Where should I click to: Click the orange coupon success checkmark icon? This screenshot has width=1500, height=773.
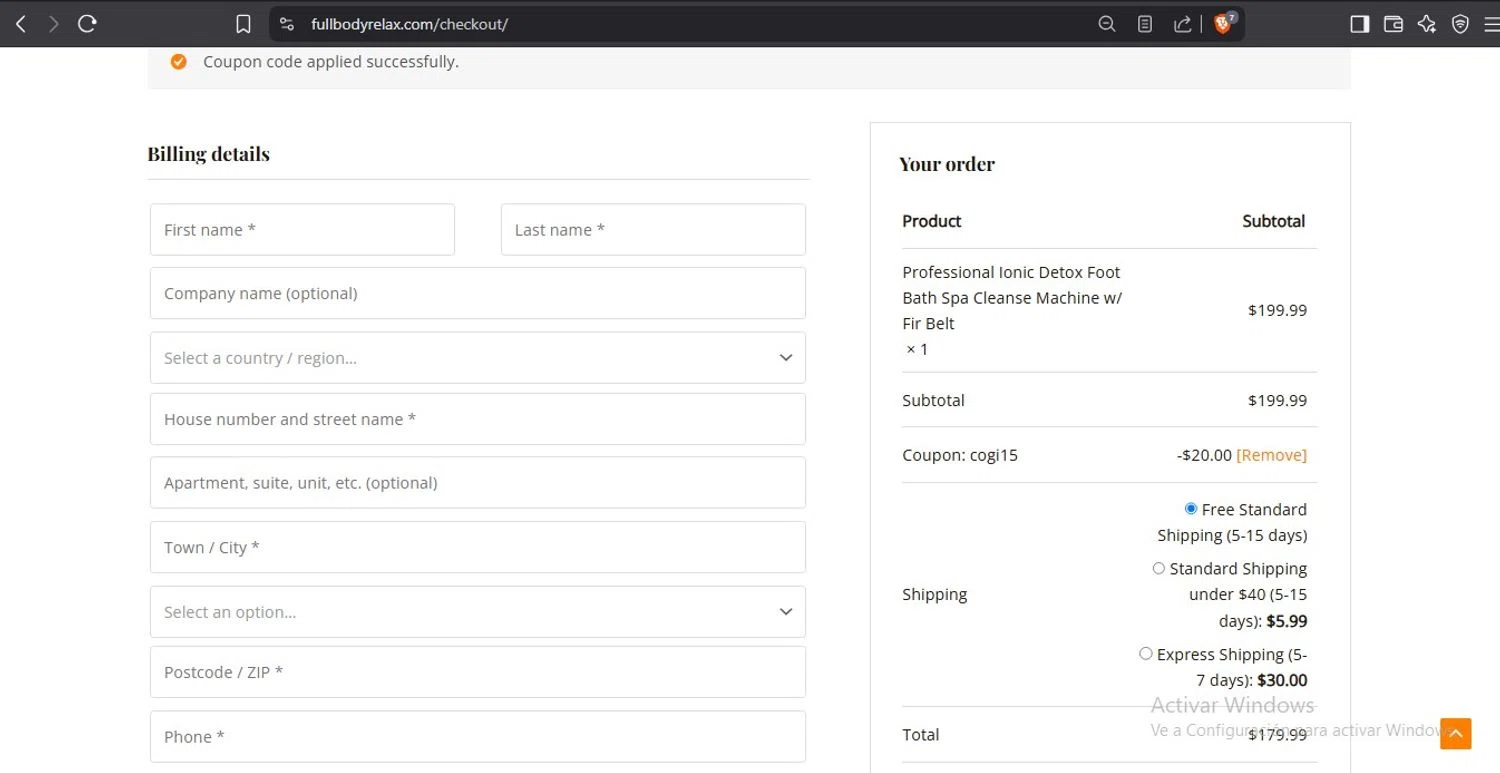click(x=178, y=62)
